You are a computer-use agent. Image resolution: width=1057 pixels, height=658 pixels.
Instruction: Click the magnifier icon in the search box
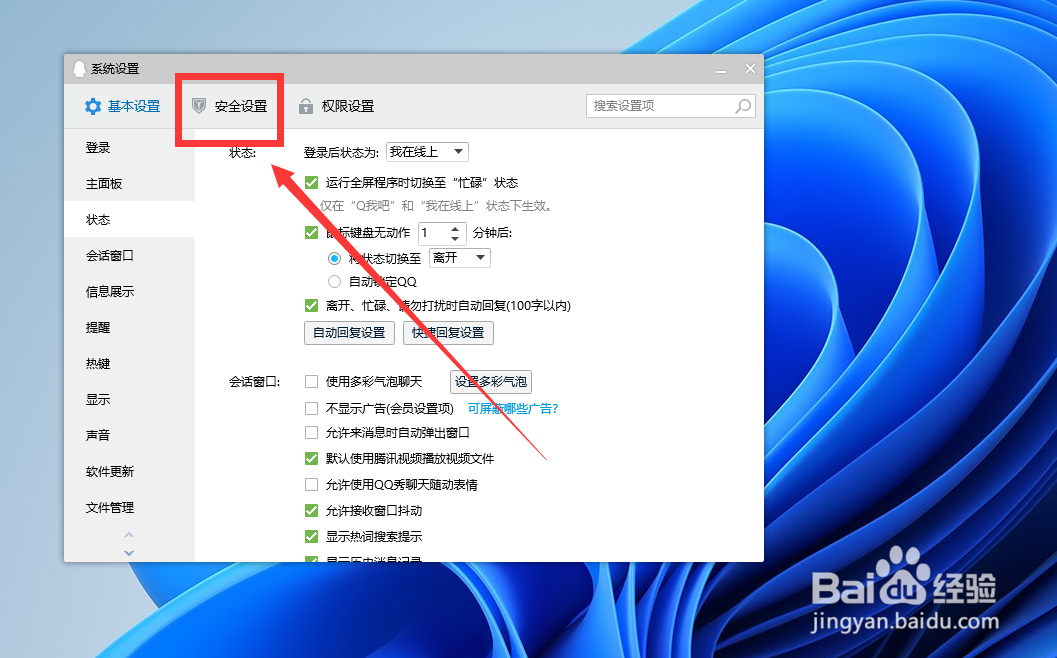click(x=741, y=105)
